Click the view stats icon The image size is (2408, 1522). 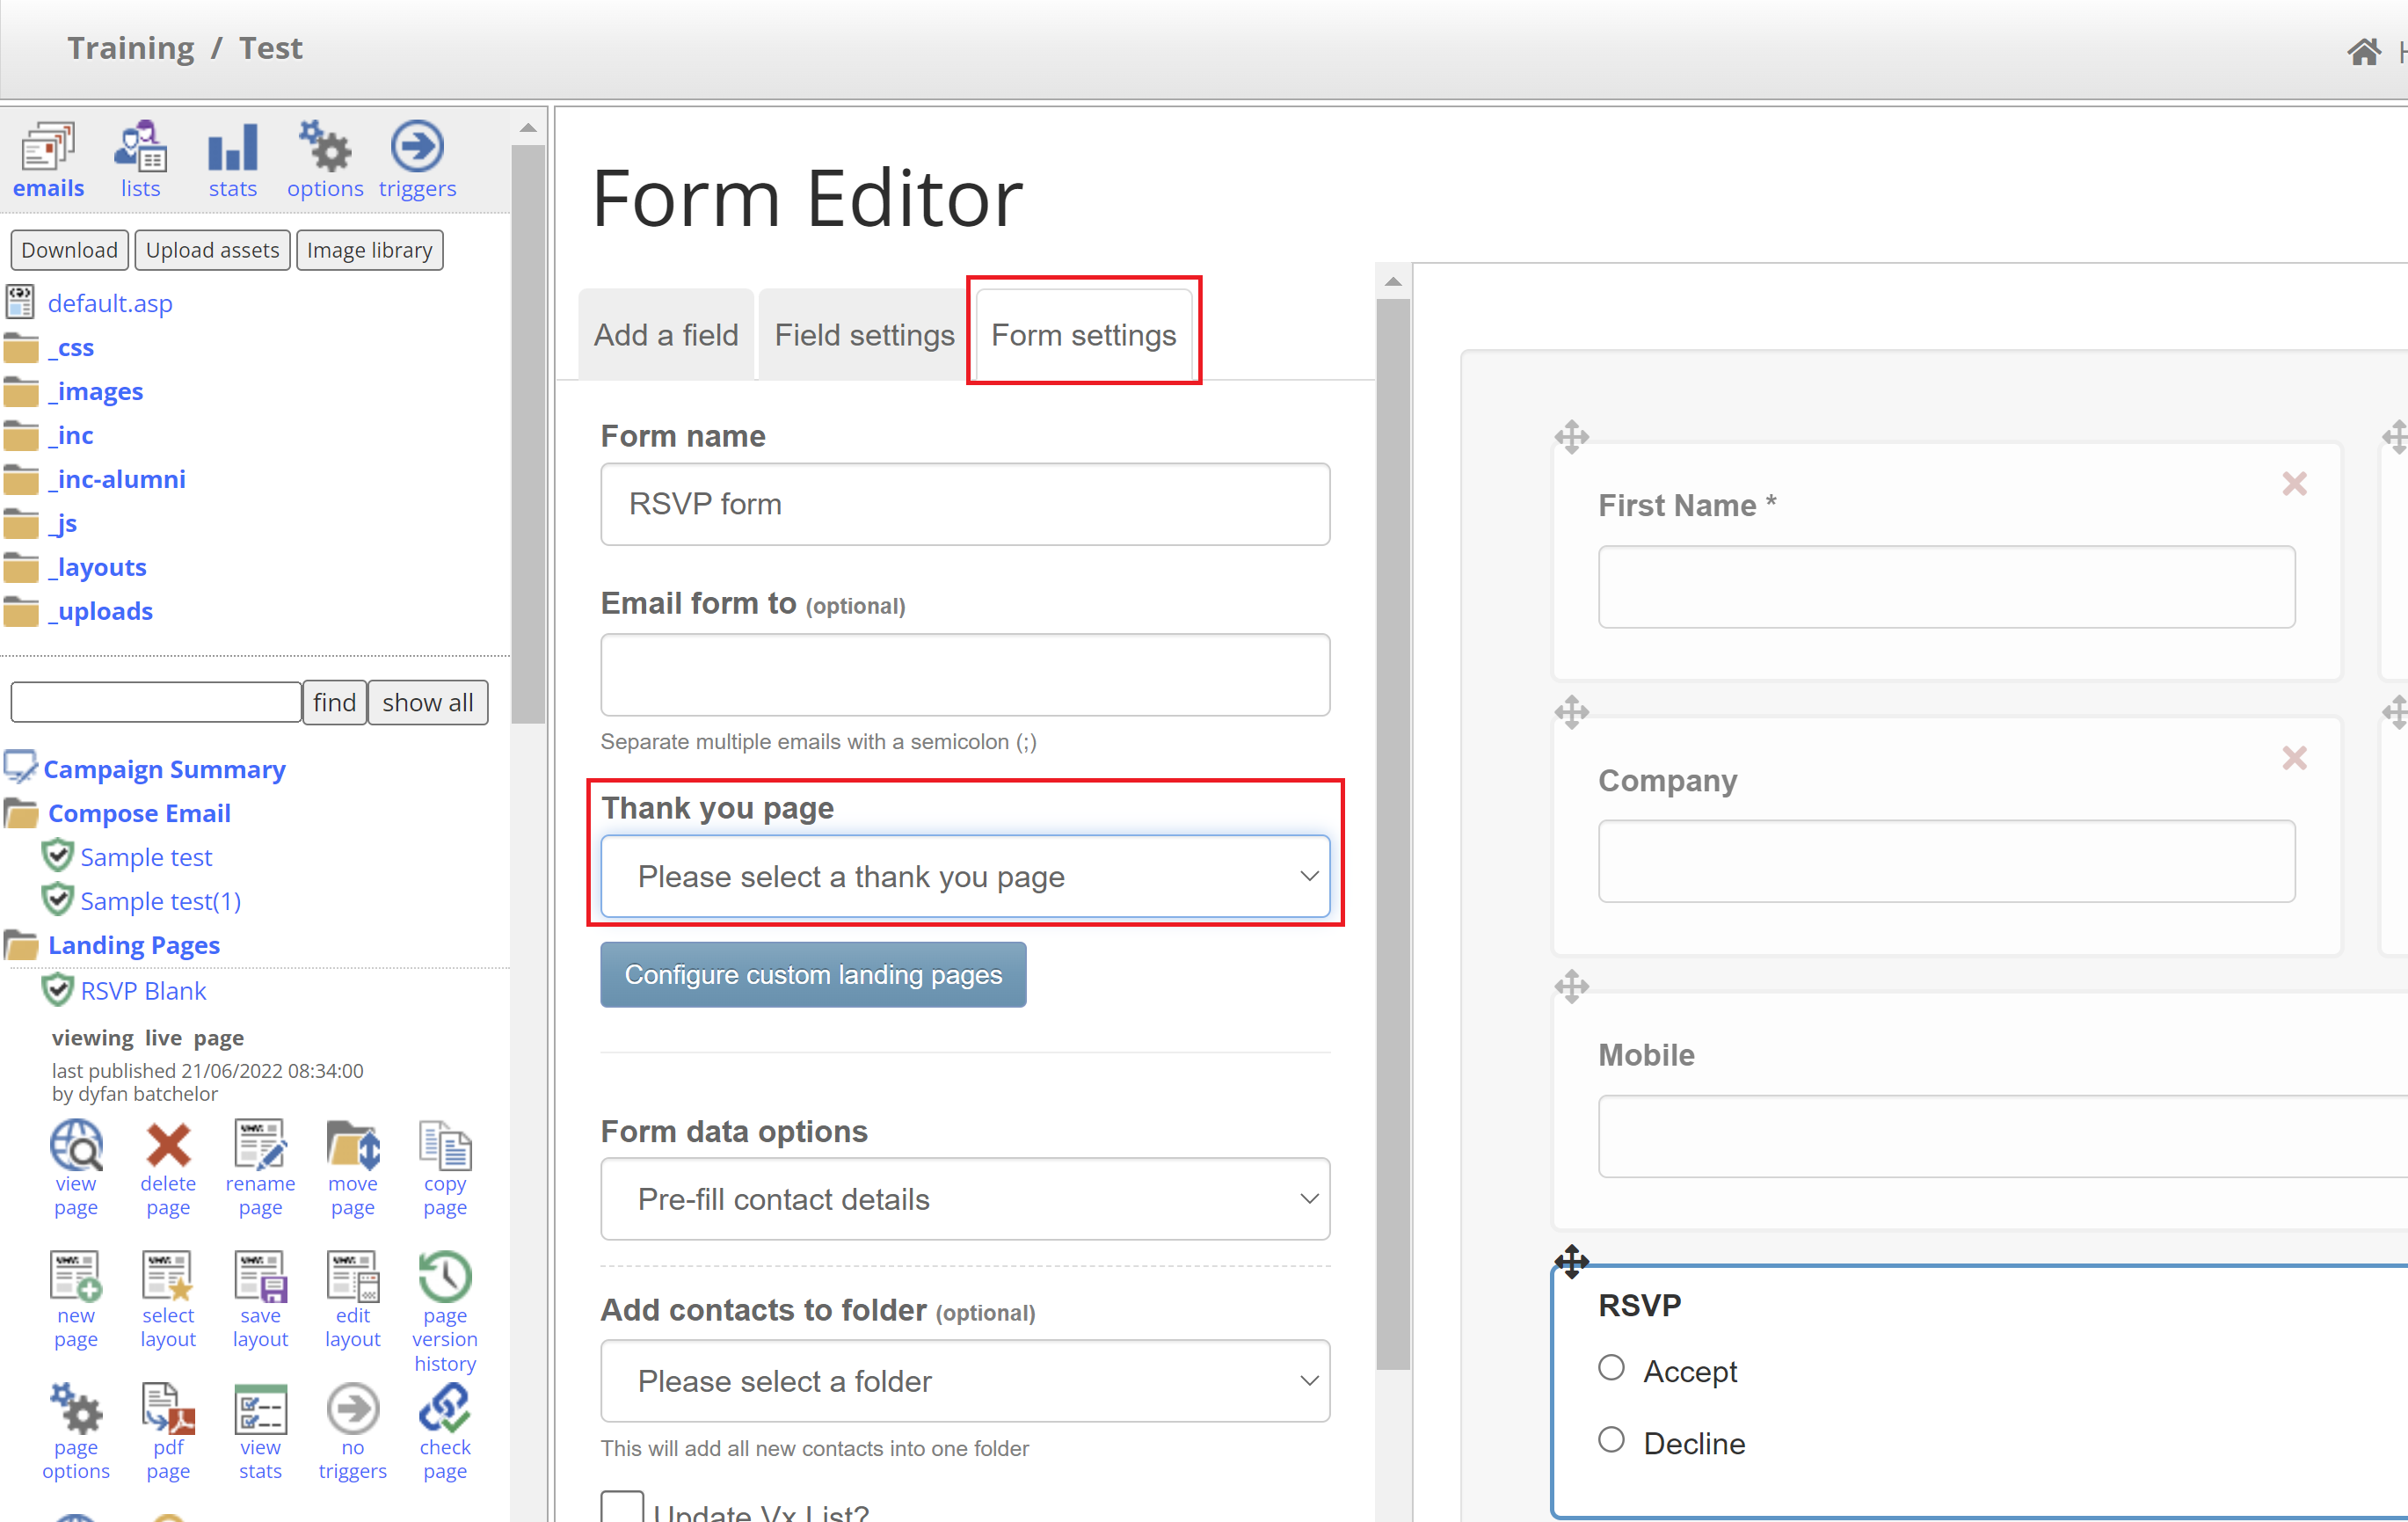click(260, 1409)
